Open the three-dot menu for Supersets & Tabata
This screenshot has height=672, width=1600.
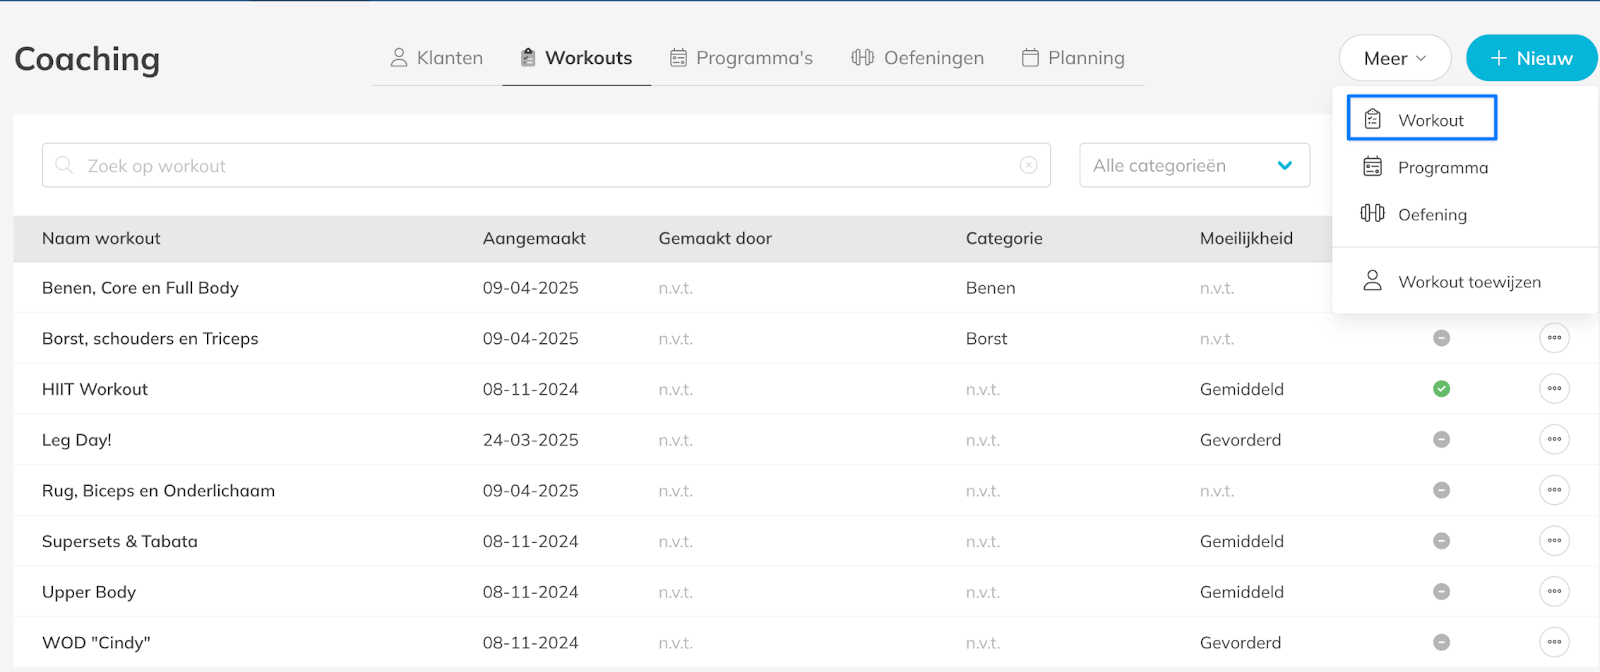tap(1554, 541)
